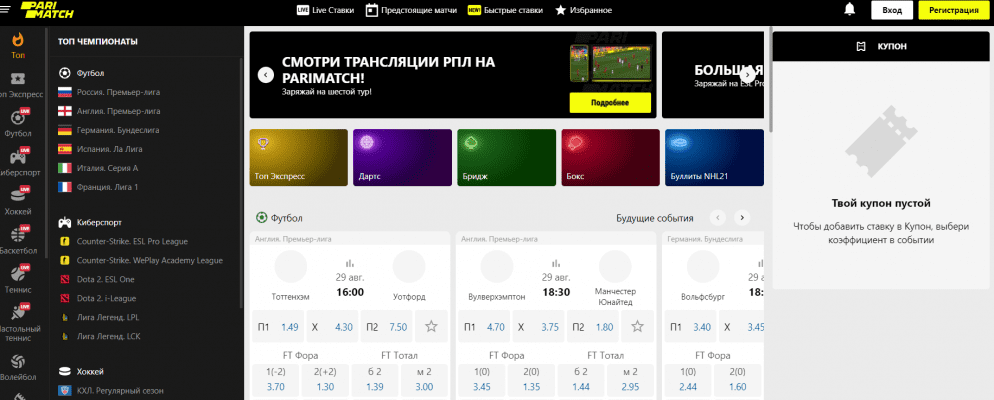
Task: Open Германия. Бундеслига link
Action: pos(118,130)
